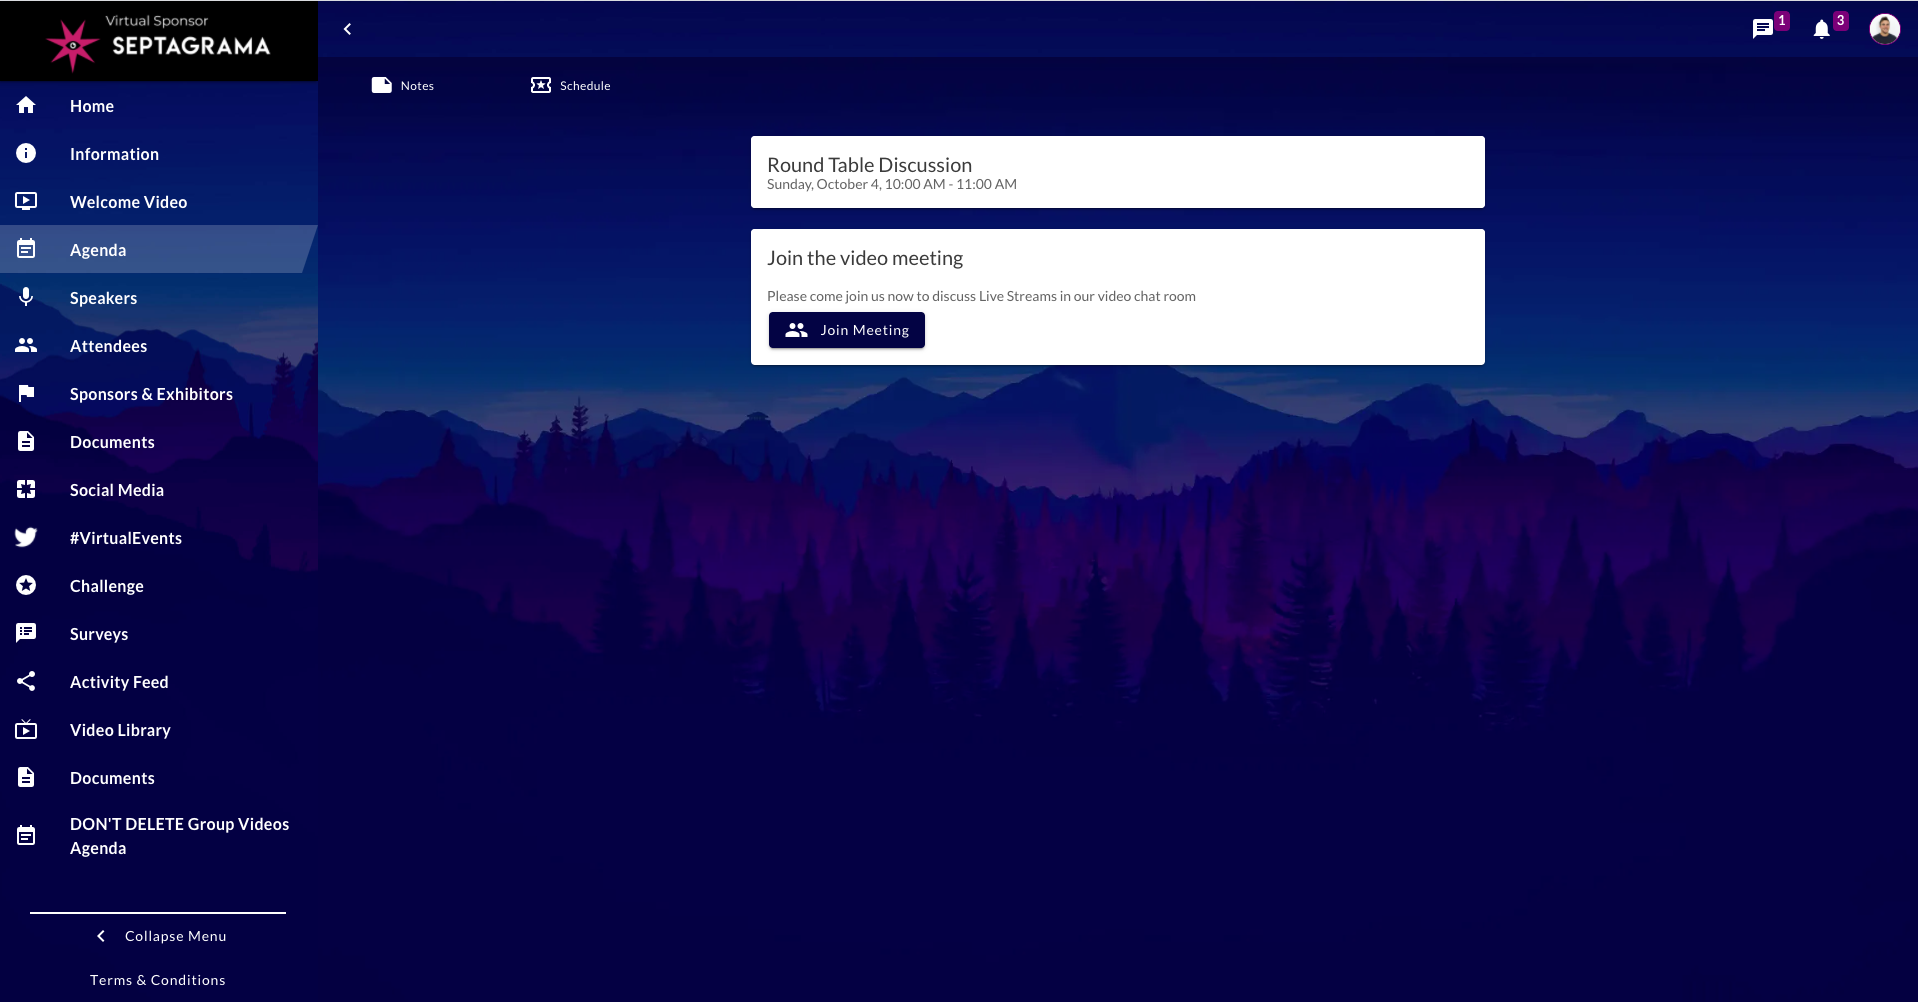Screen dimensions: 1918x1002
Task: Click the Video Library TV icon
Action: tap(26, 730)
